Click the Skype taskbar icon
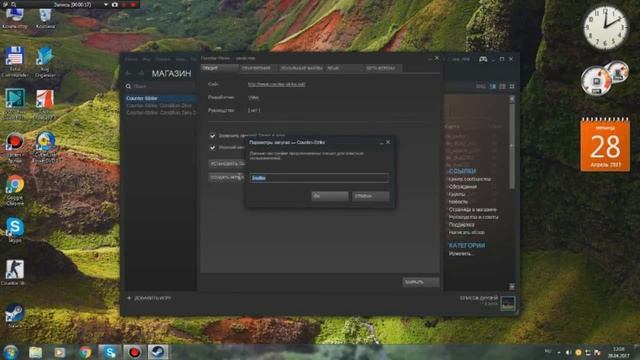The height and width of the screenshot is (360, 640). pyautogui.click(x=110, y=352)
